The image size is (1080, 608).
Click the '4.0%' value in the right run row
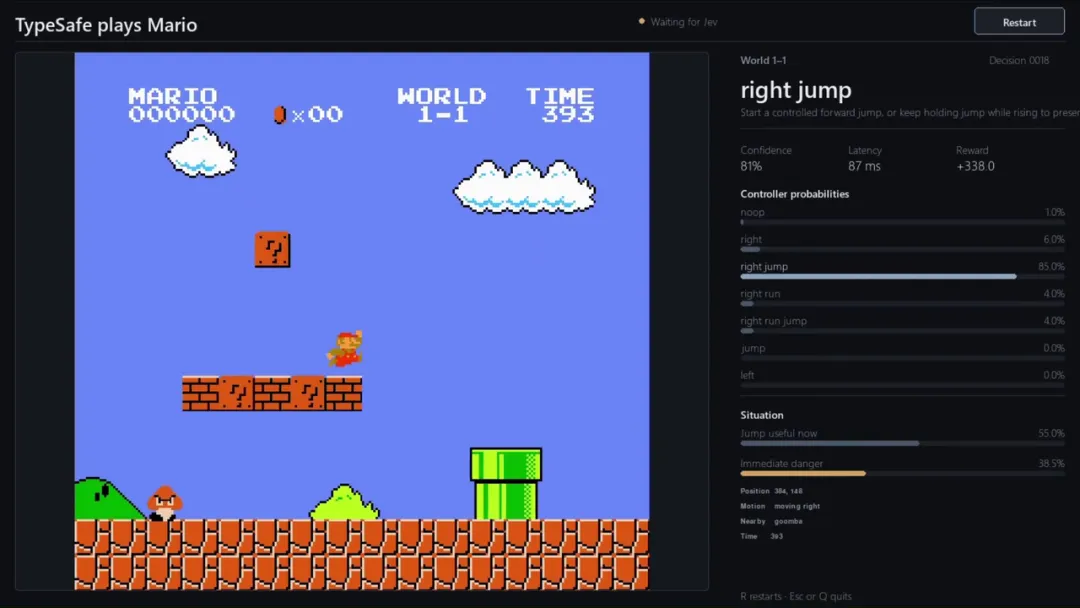pyautogui.click(x=1053, y=293)
